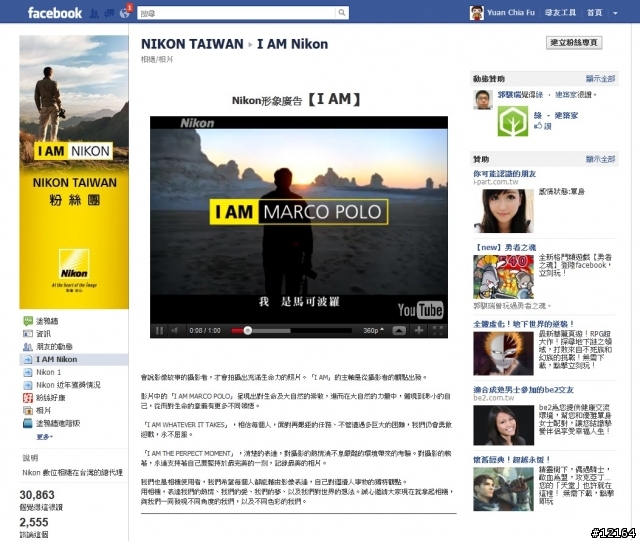The height and width of the screenshot is (541, 640).
Task: Click the video pop-up expand icon
Action: (x=399, y=330)
